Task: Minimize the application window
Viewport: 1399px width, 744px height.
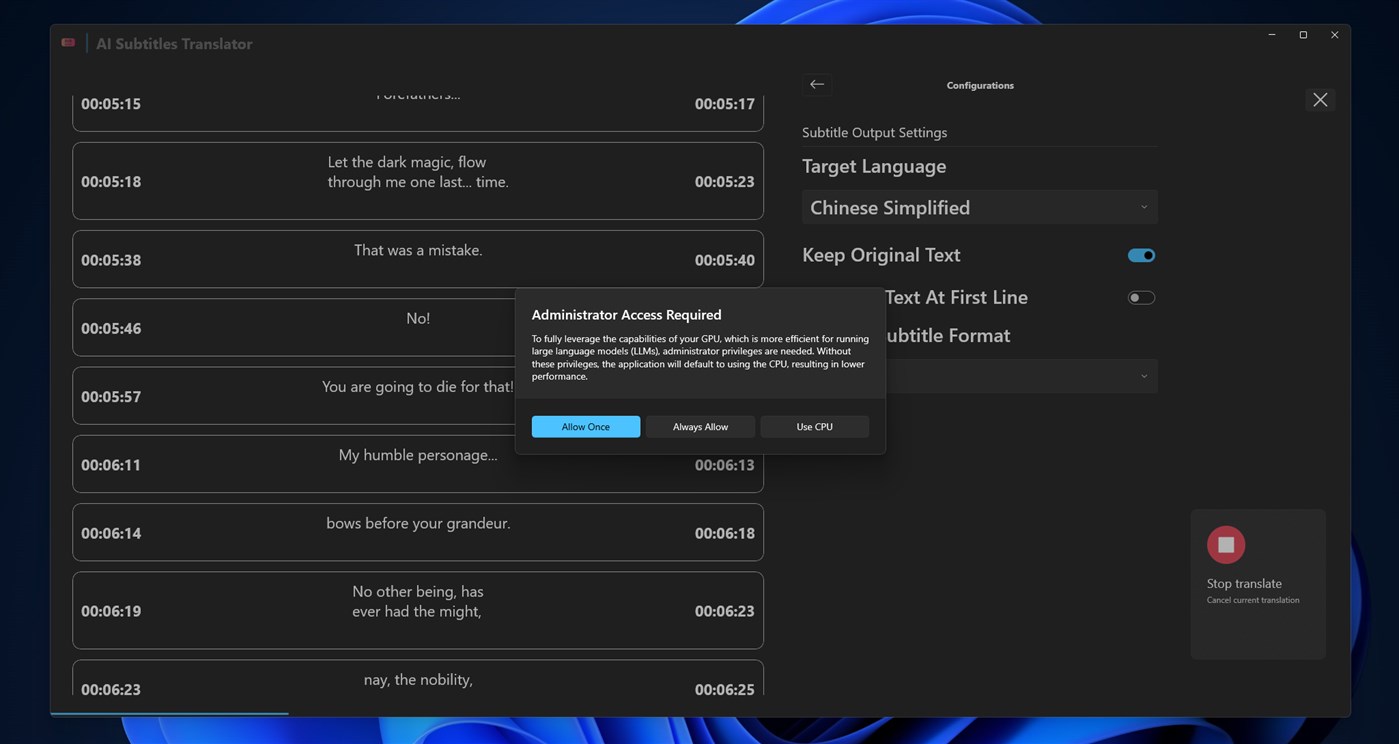Action: point(1270,33)
